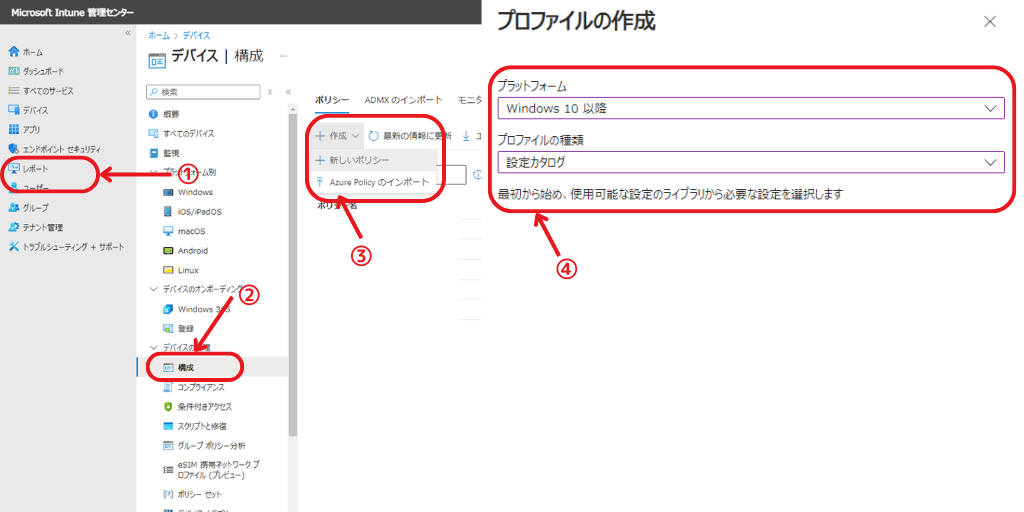Viewport: 1024px width, 512px height.
Task: Open スクリプトと修復 item
Action: (194, 426)
